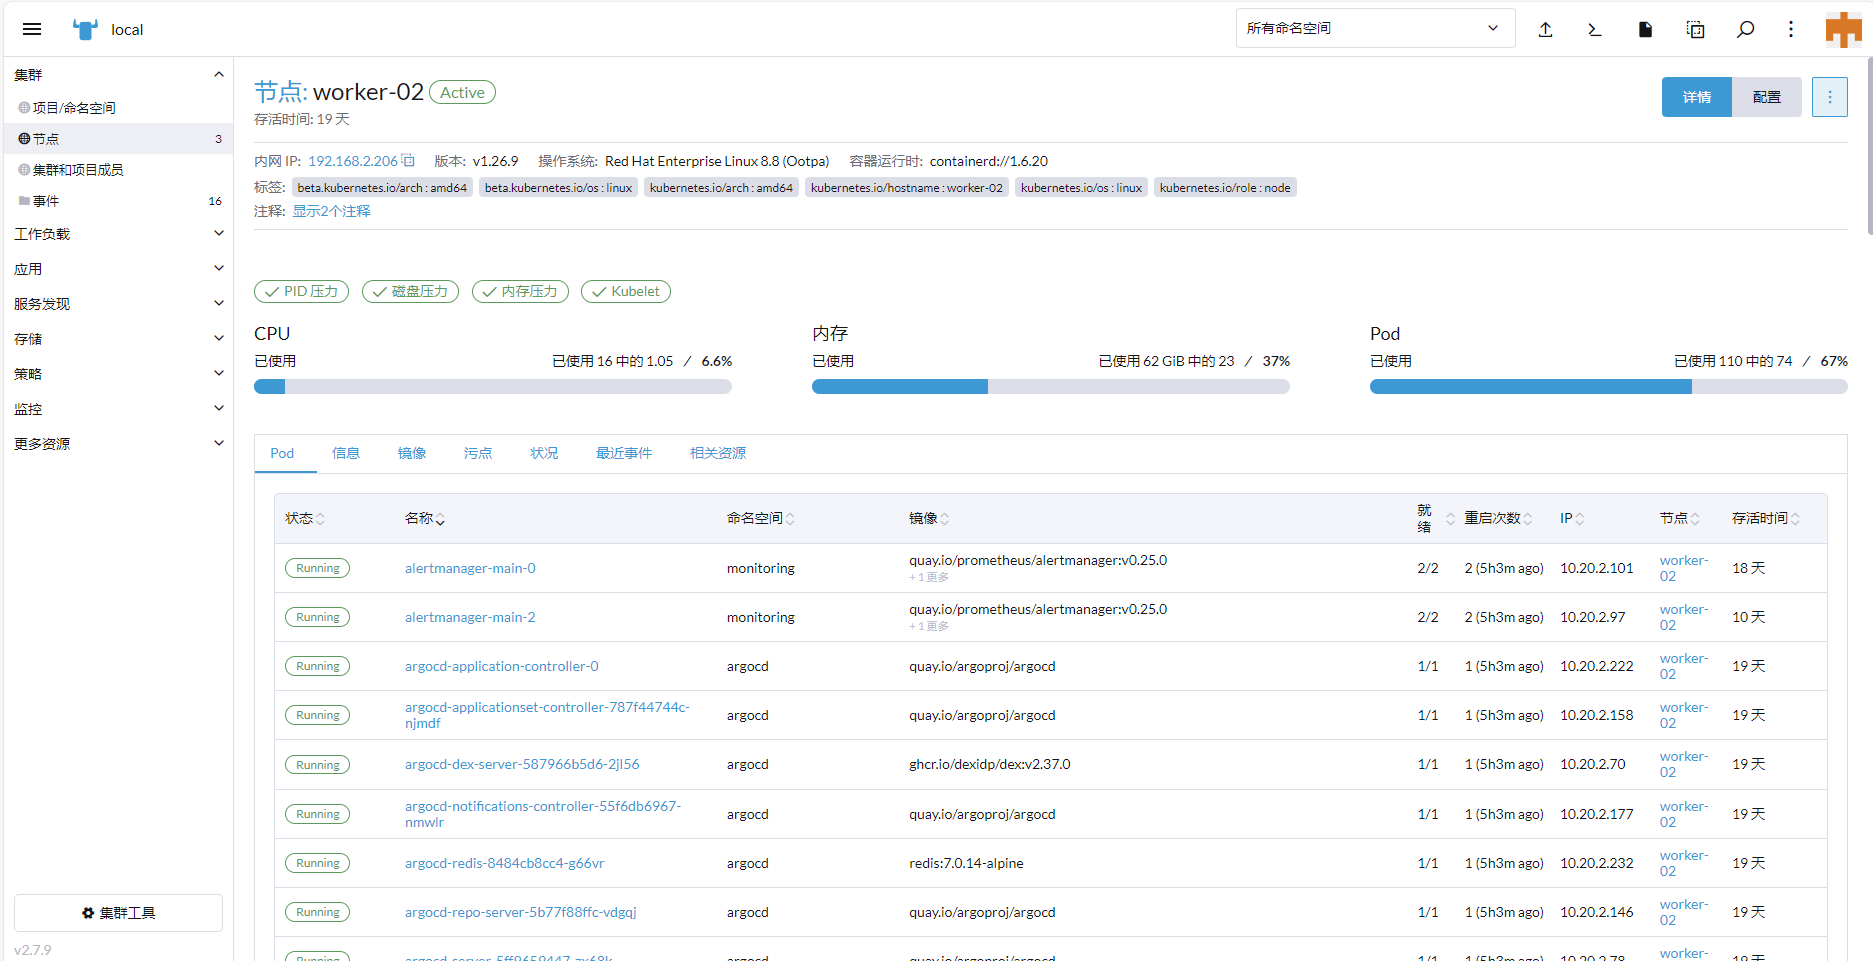Switch to the 信息 tab
This screenshot has width=1873, height=961.
[346, 453]
